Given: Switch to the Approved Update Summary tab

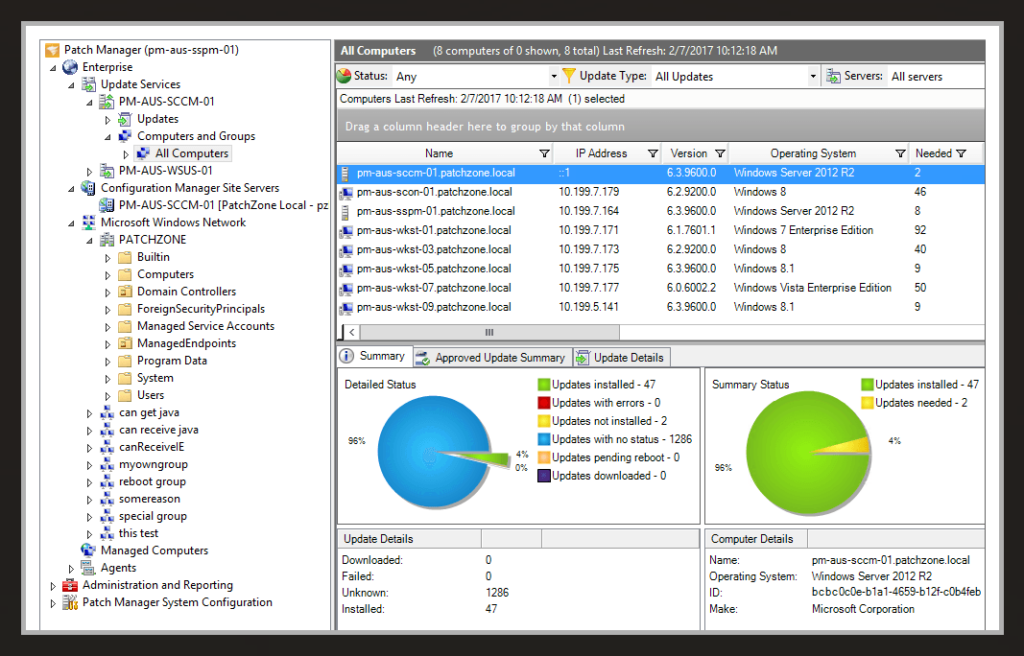Looking at the screenshot, I should coord(495,357).
